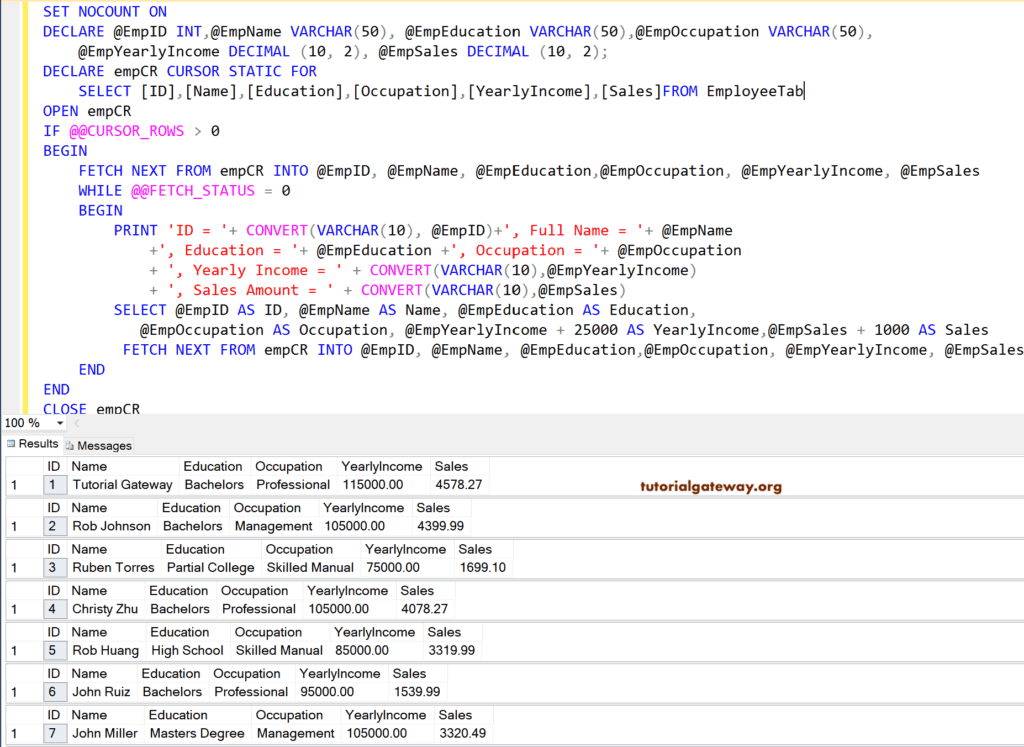Click the Messages tab icon
1024x747 pixels.
69,445
